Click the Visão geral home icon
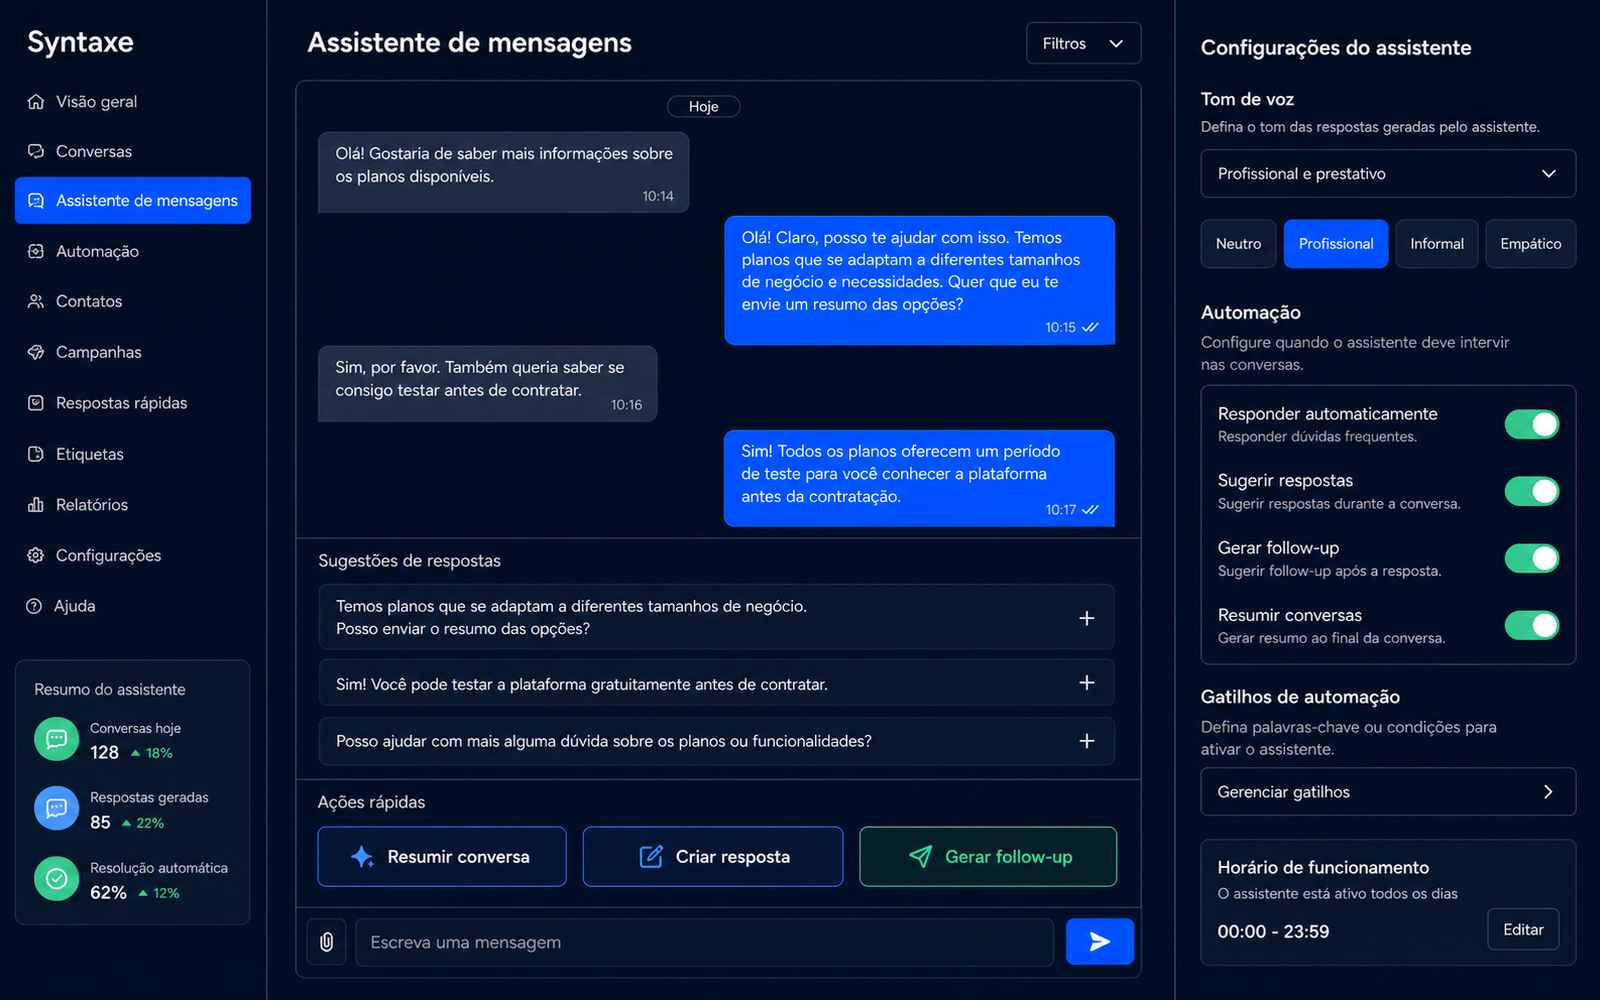 tap(36, 102)
